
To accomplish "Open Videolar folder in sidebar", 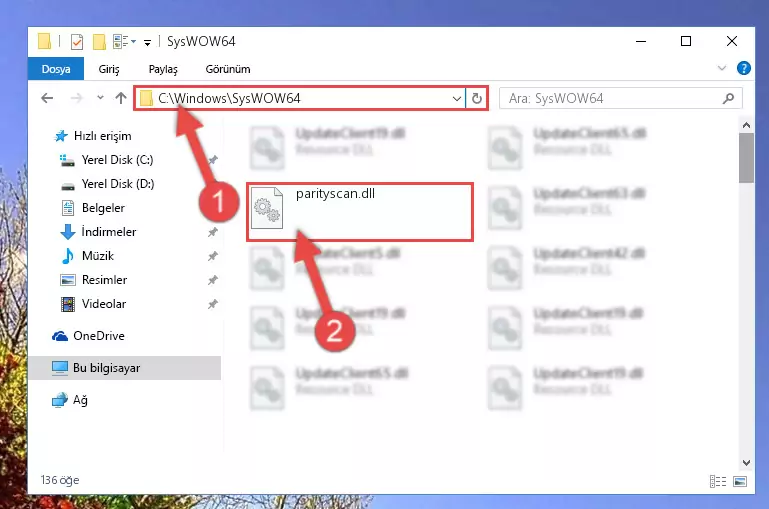I will point(103,304).
